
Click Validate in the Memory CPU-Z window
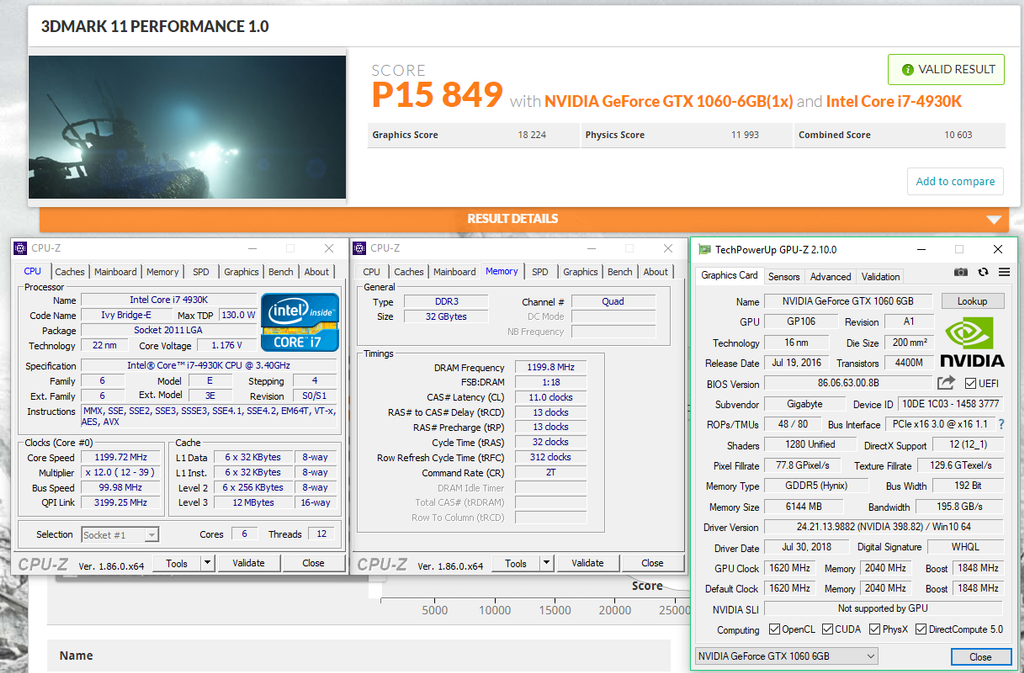(x=587, y=563)
